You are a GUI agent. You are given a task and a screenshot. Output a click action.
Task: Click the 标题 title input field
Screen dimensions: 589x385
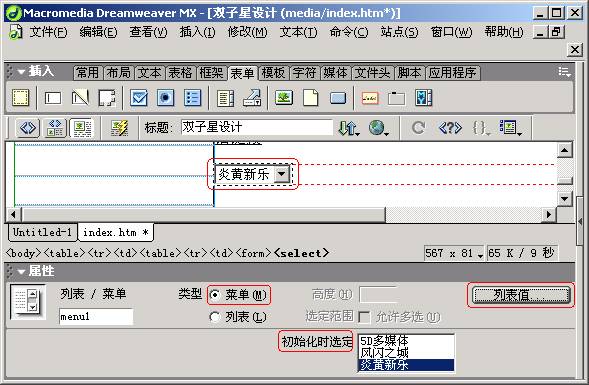pyautogui.click(x=257, y=127)
